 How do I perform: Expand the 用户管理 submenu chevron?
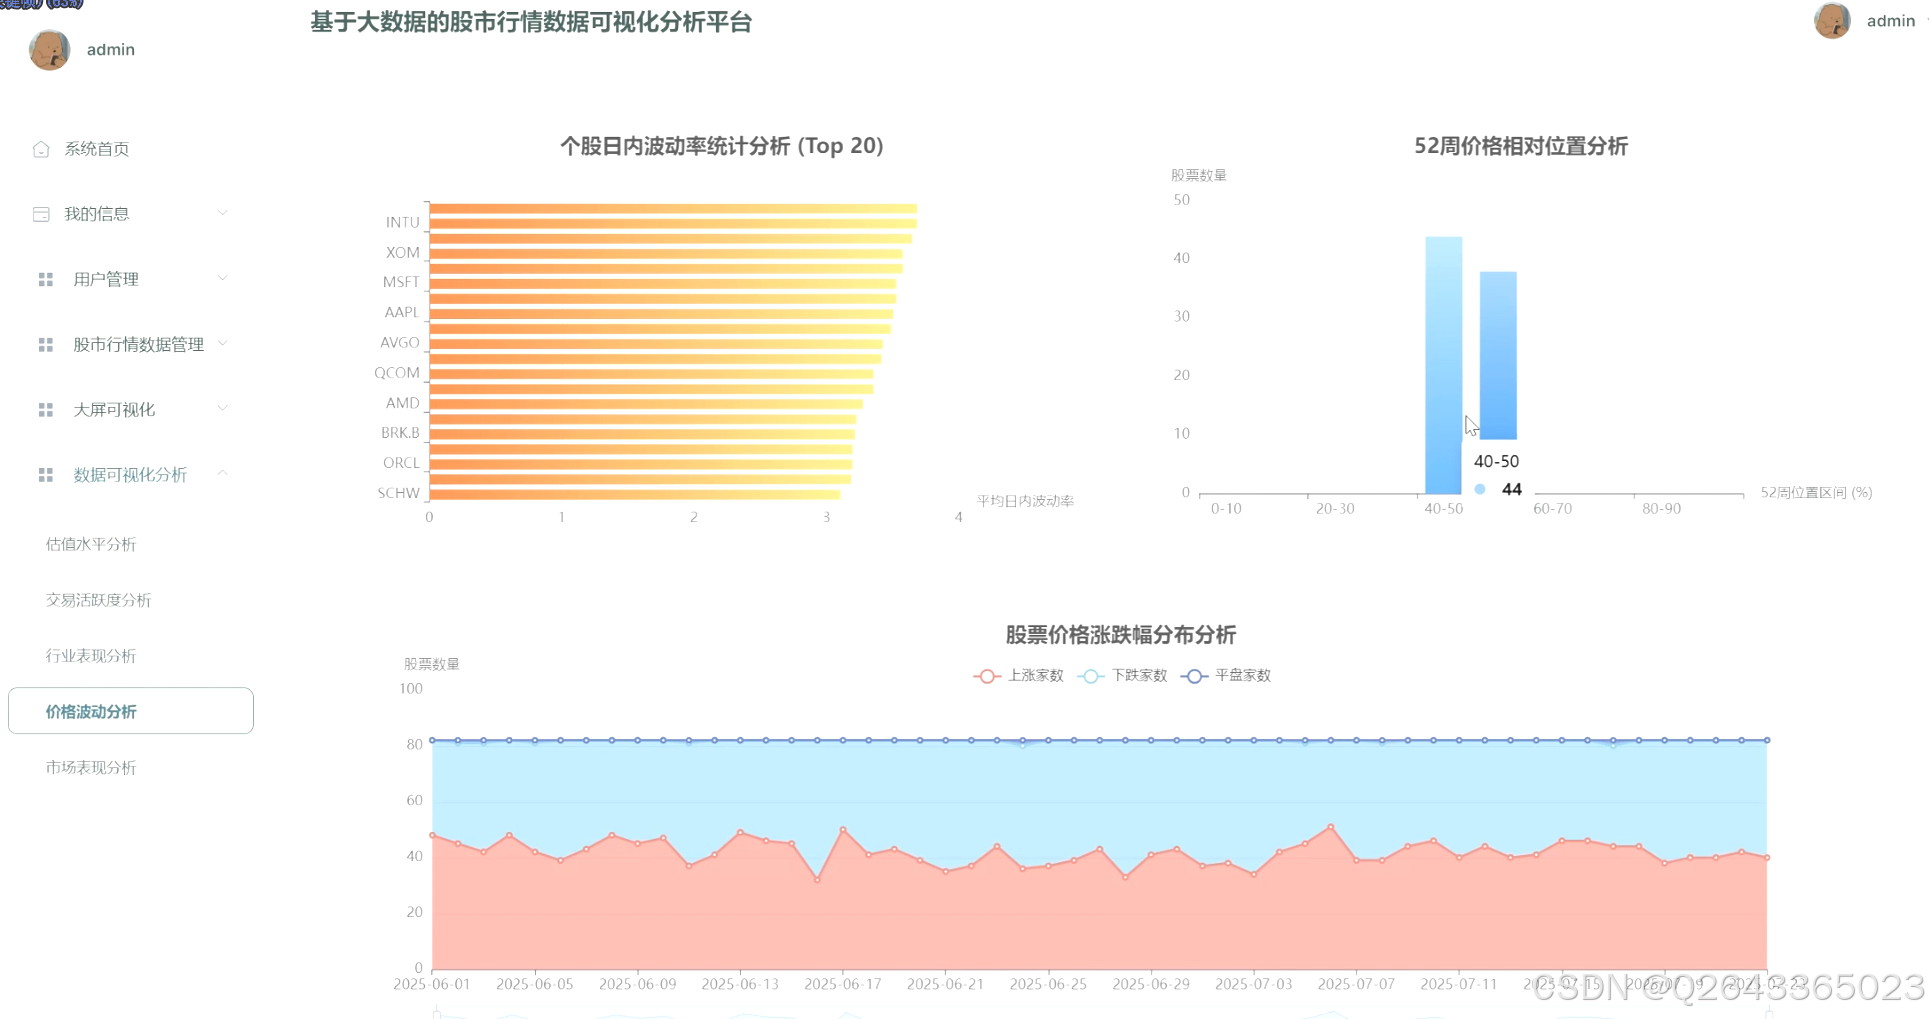point(223,278)
